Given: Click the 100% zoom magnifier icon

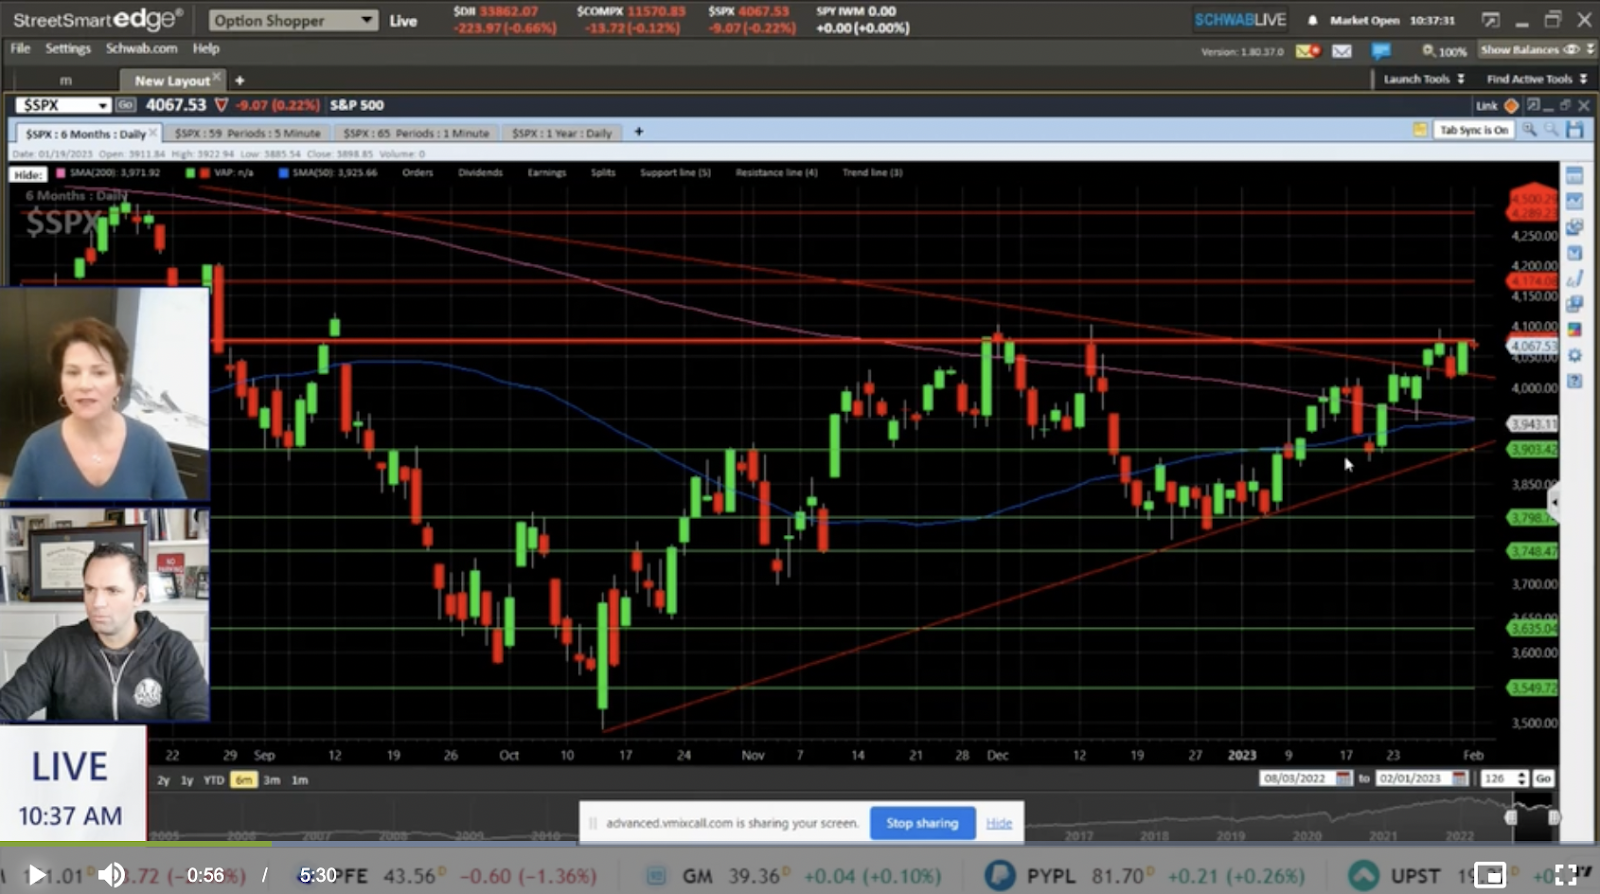Looking at the screenshot, I should pyautogui.click(x=1428, y=51).
